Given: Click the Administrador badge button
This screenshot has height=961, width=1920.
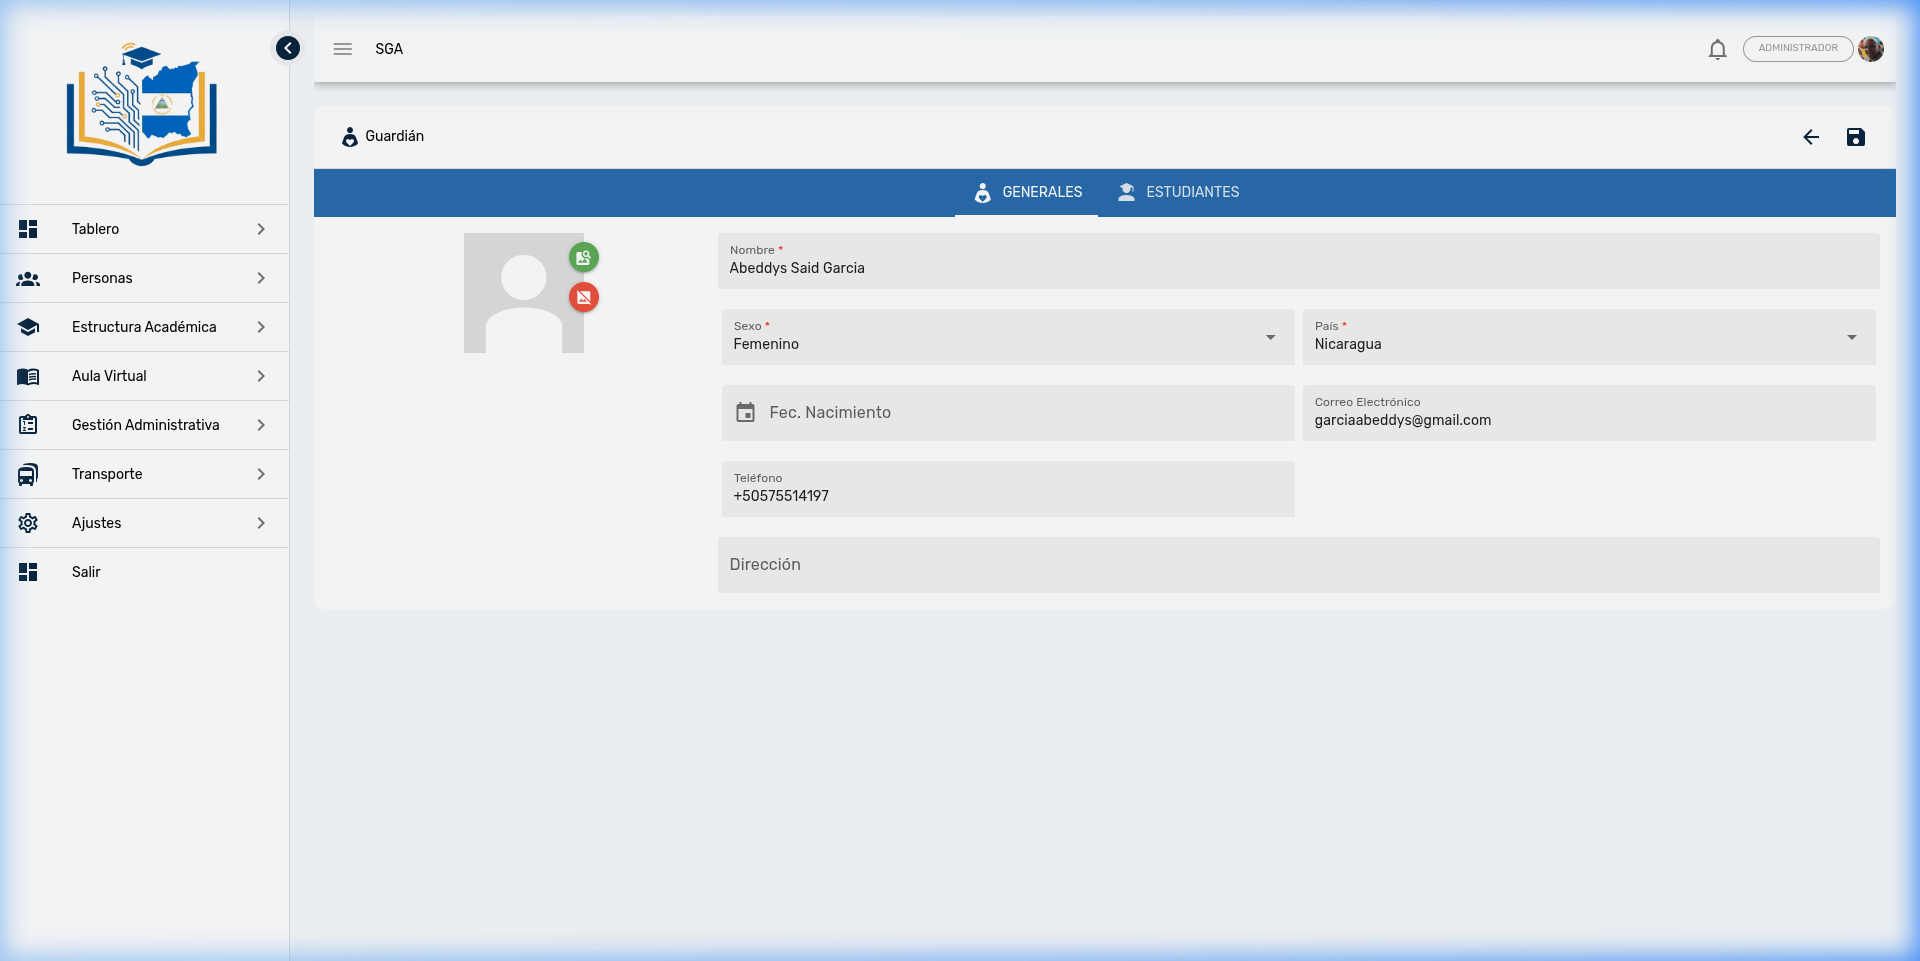Looking at the screenshot, I should [1797, 49].
